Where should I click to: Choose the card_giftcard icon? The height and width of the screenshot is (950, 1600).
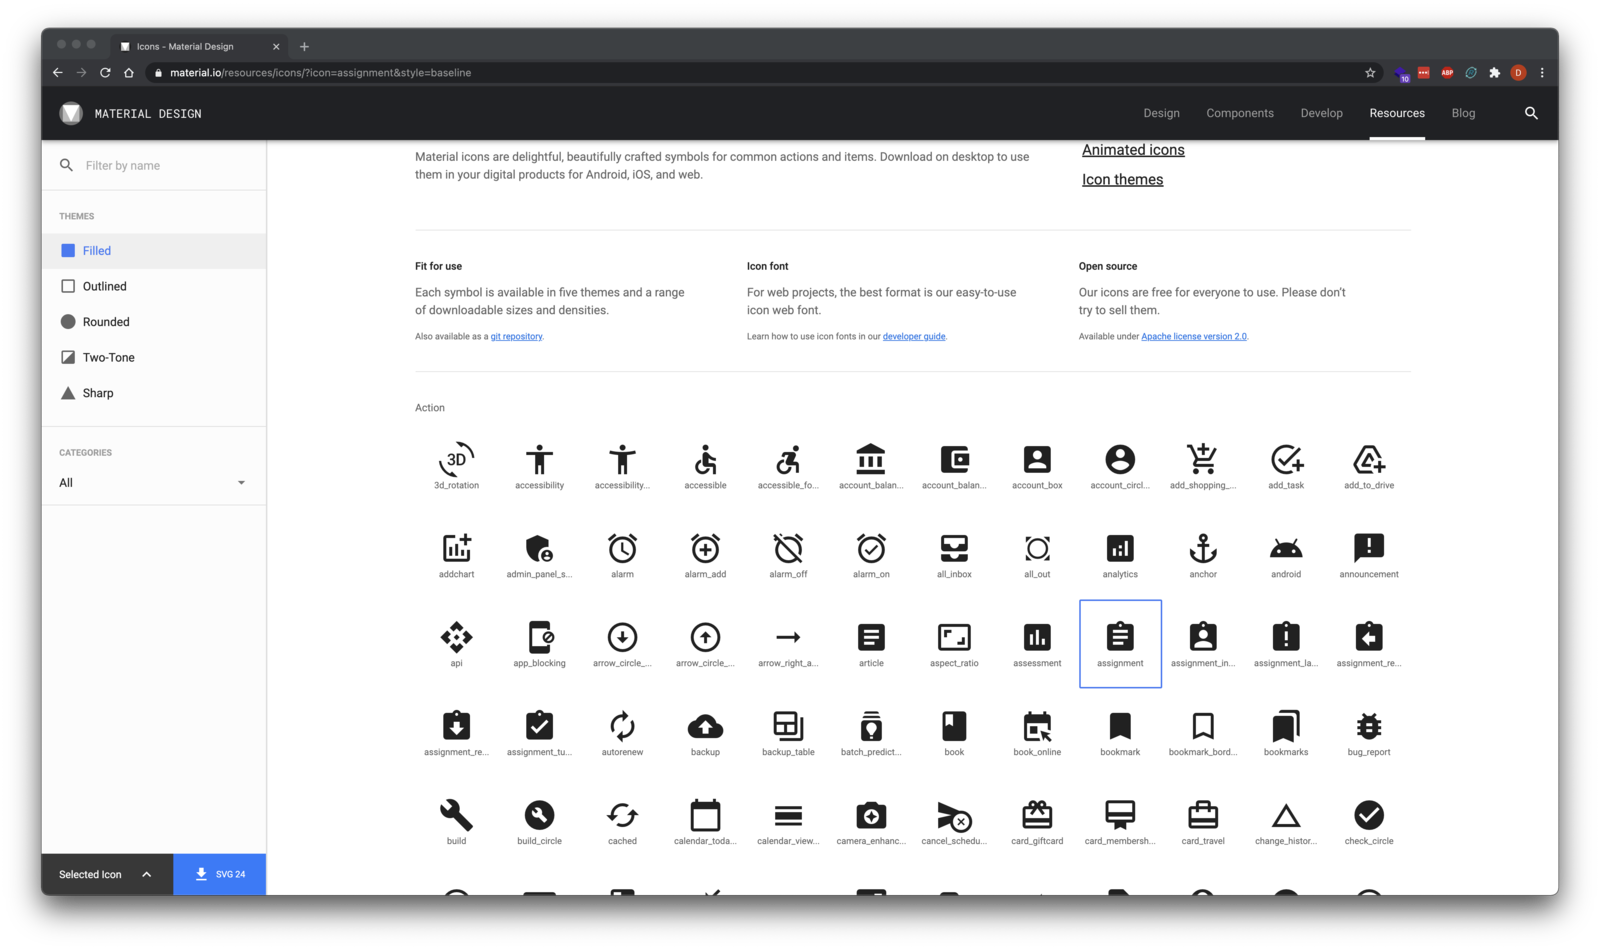1037,815
